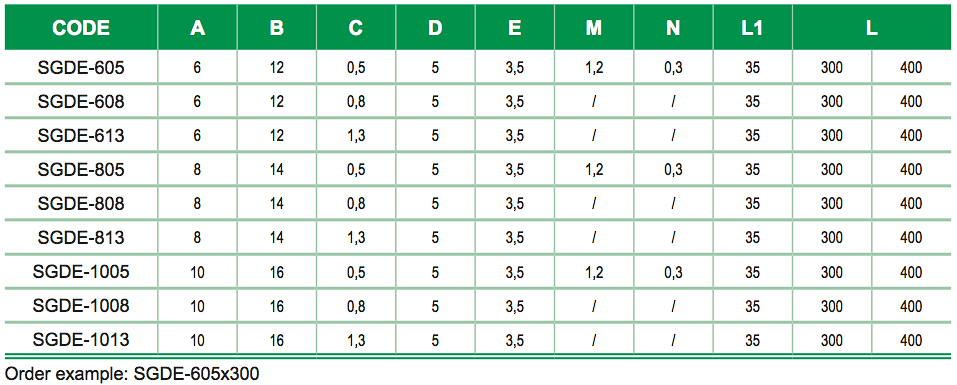
Task: Select the 1,3 value in SGDE-813 row
Action: (356, 237)
